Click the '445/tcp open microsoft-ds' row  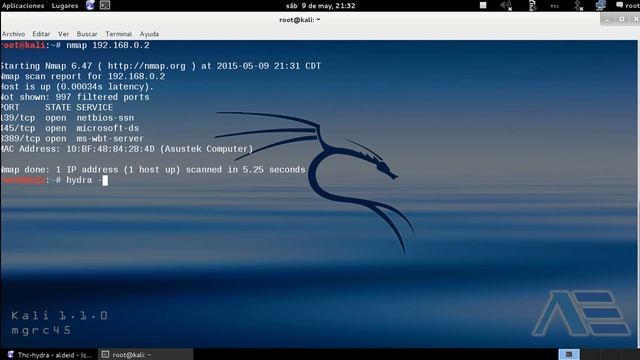click(69, 128)
